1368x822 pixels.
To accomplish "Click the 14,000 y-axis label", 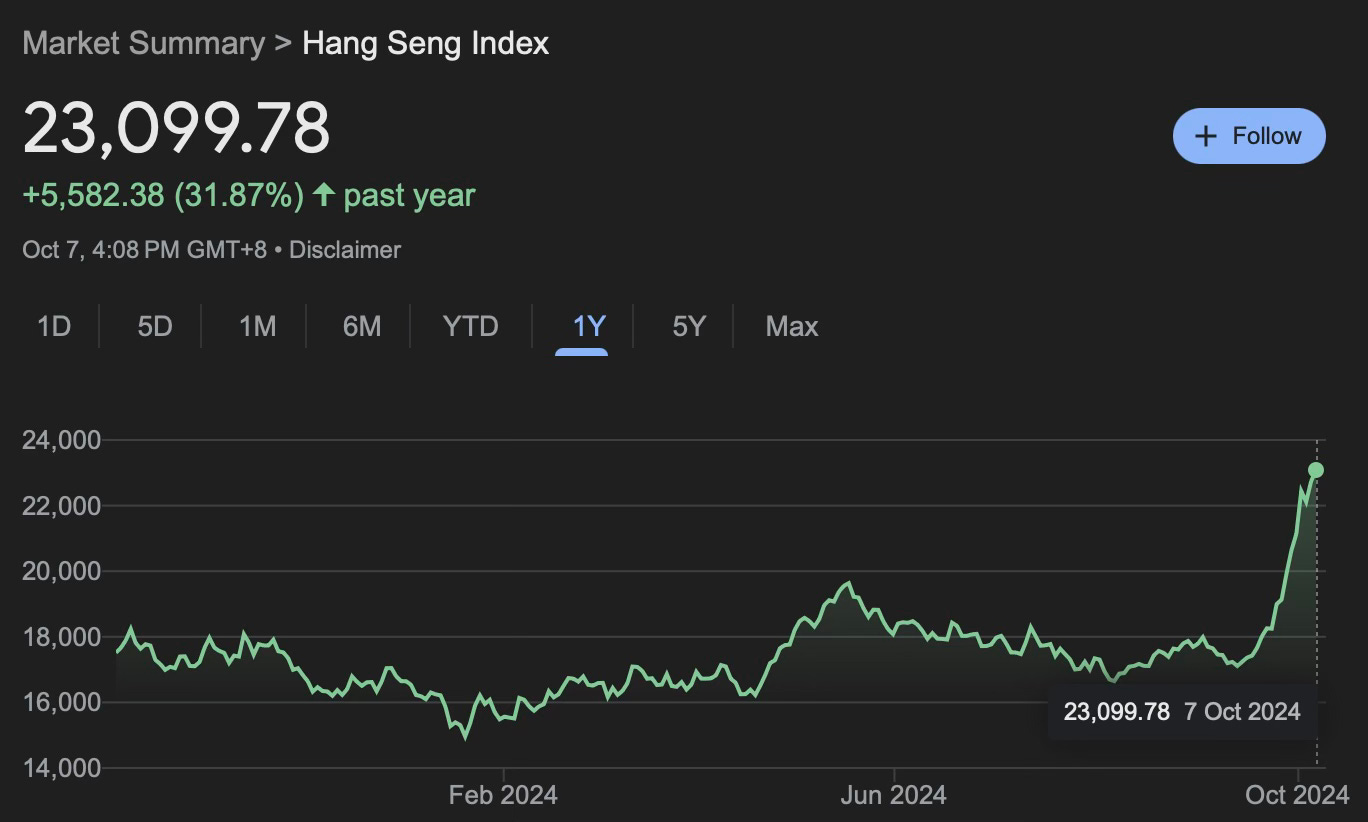I will point(61,768).
